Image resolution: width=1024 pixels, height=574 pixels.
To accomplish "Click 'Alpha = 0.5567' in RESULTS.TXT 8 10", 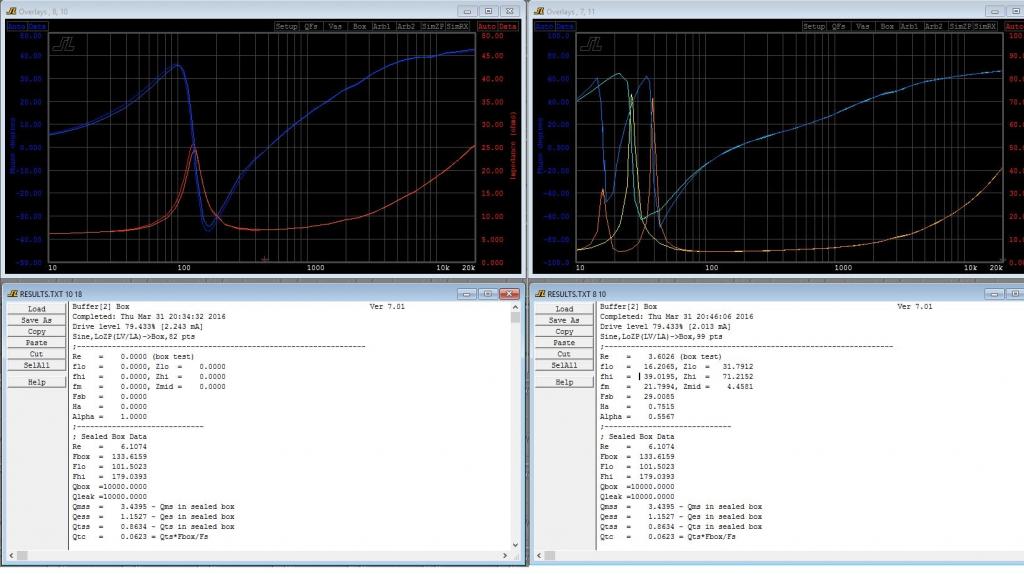I will point(637,417).
